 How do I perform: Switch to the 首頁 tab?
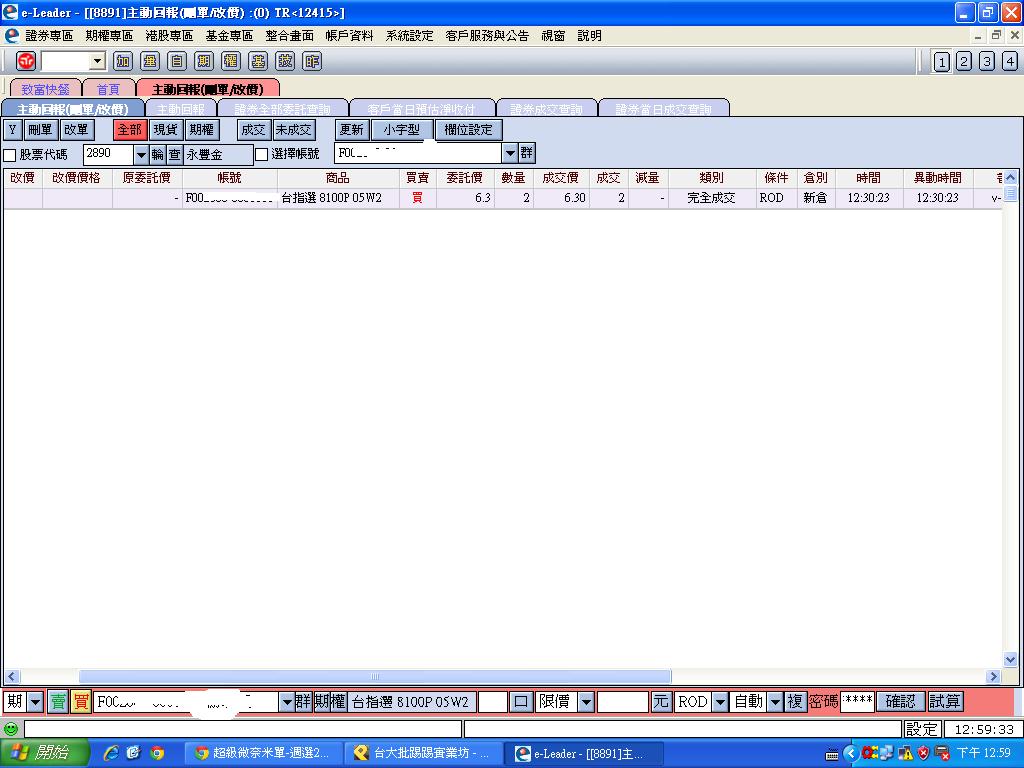[x=108, y=89]
